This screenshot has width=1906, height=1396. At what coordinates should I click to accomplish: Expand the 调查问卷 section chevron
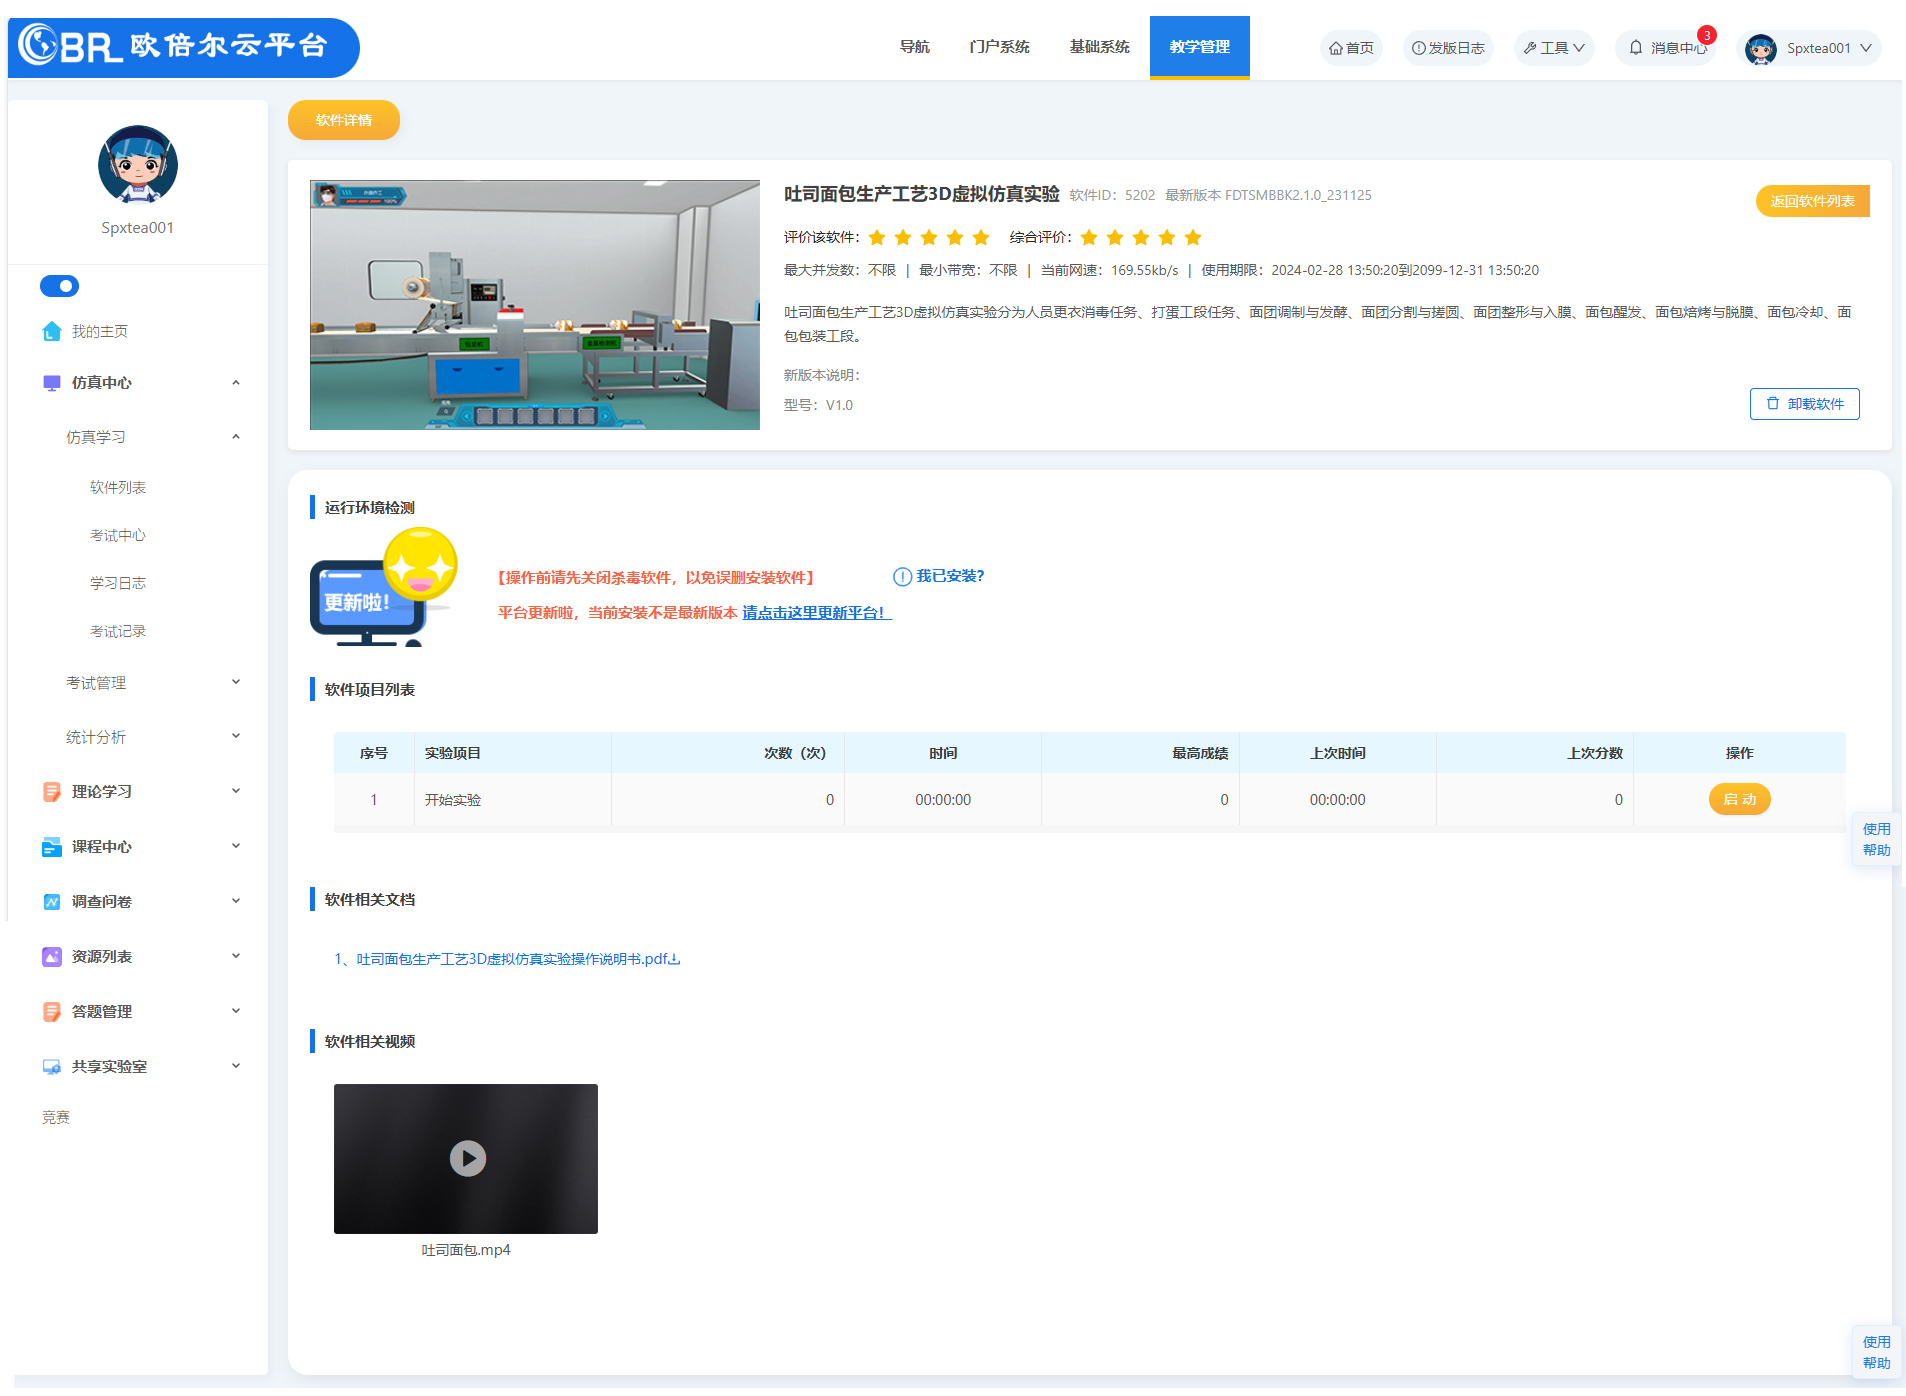236,902
